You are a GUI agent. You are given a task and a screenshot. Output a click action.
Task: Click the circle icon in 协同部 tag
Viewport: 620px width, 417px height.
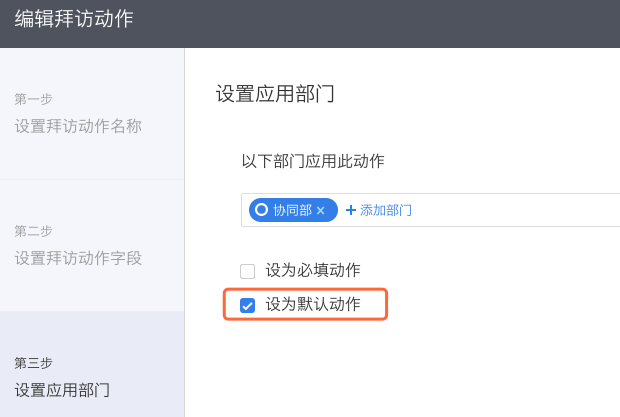(262, 210)
